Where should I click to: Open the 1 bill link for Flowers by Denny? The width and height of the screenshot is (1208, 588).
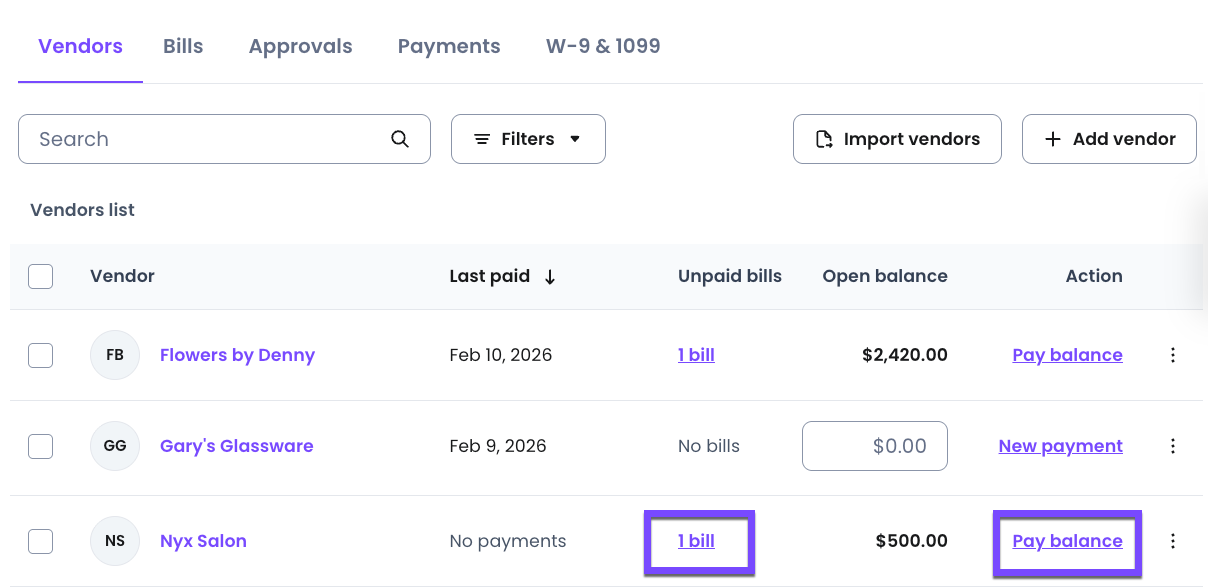coord(696,355)
